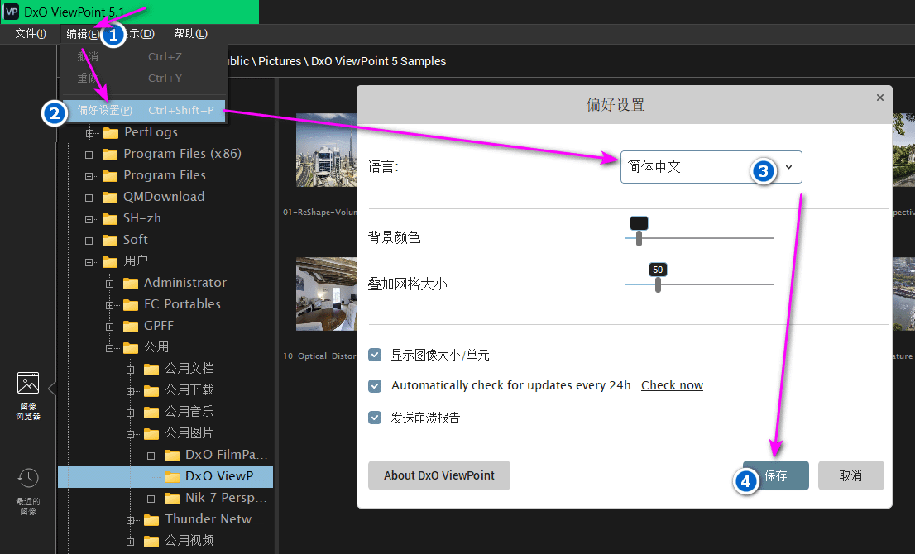Expand the QMDownload tree node
The width and height of the screenshot is (915, 554).
(89, 197)
